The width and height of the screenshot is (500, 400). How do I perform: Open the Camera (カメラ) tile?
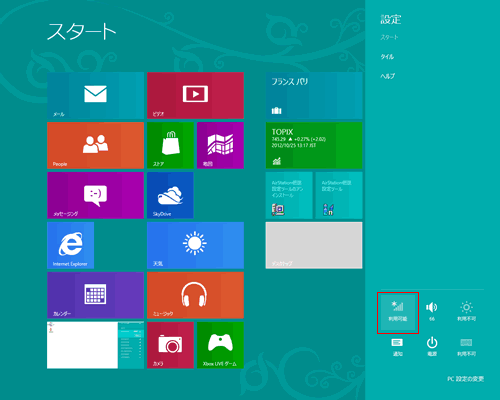170,345
